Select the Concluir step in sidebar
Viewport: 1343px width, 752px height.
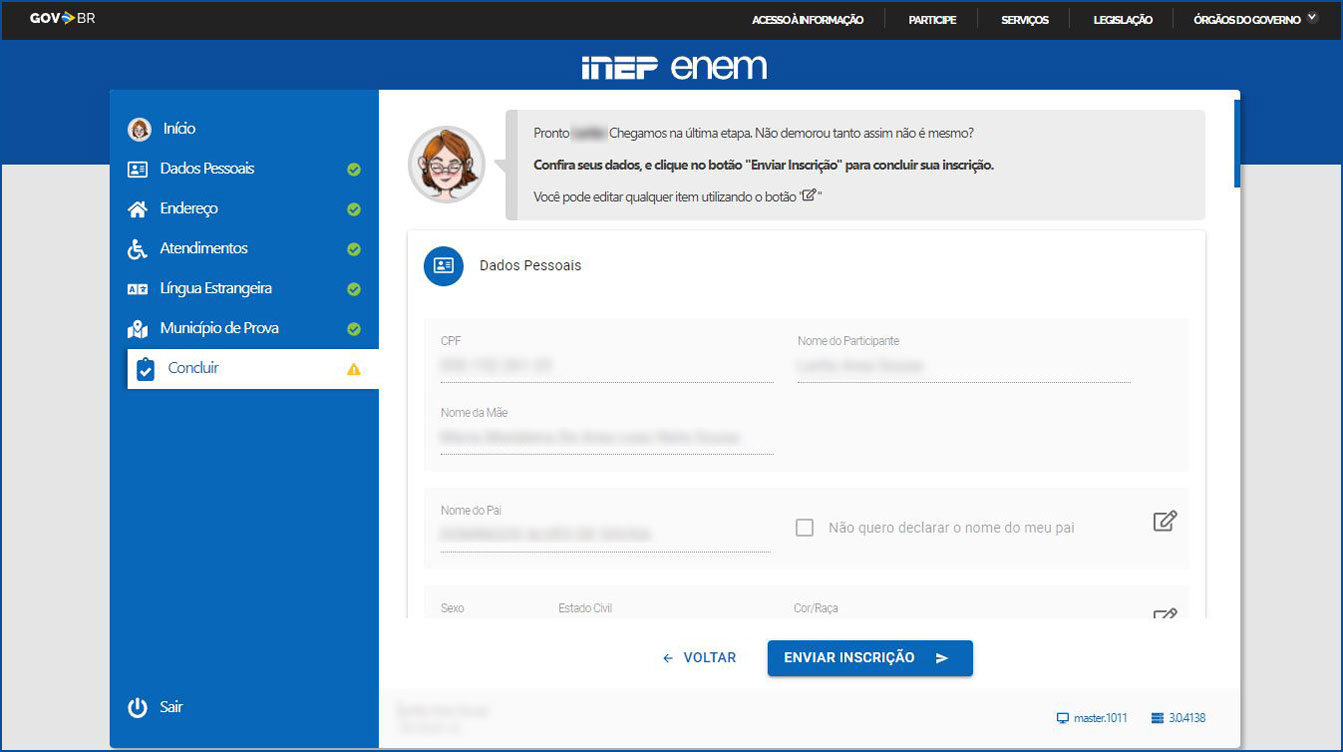pos(193,368)
